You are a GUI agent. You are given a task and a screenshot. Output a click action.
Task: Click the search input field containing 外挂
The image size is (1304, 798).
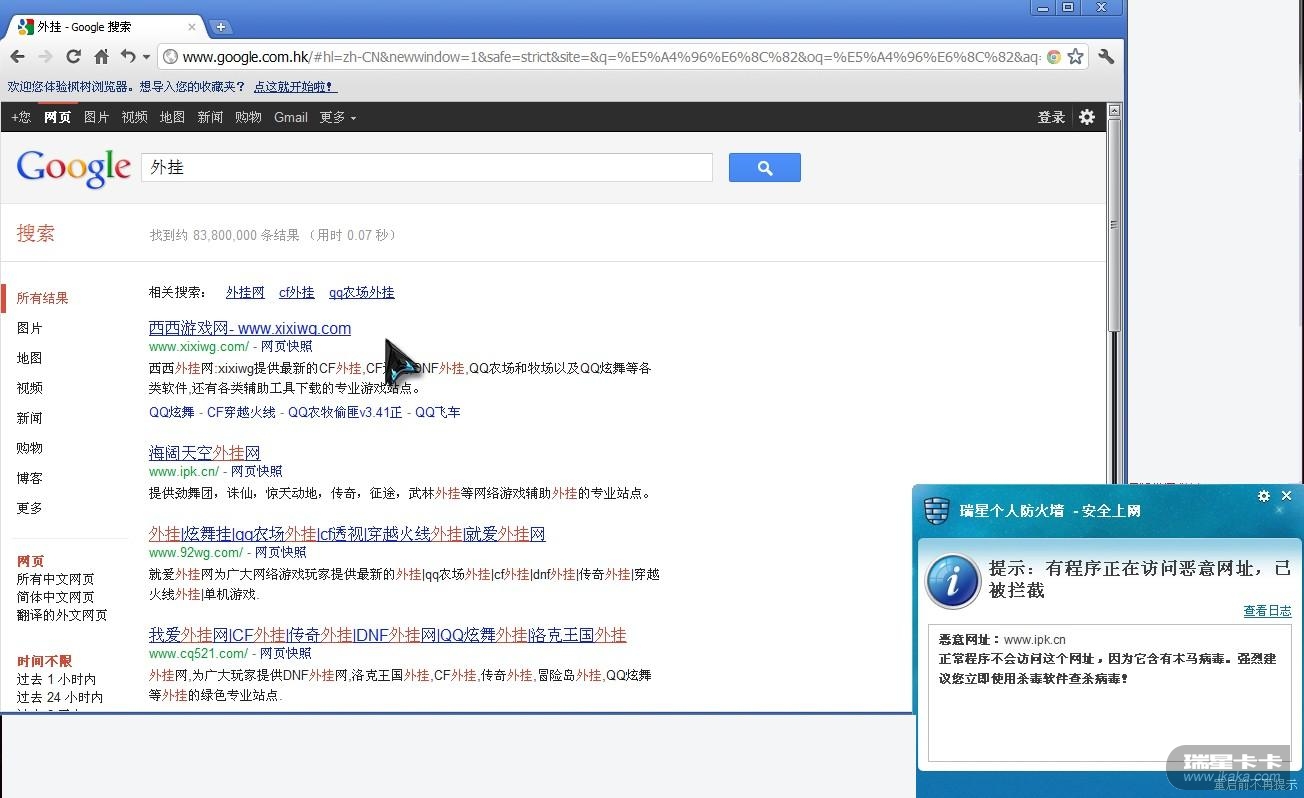click(x=426, y=168)
